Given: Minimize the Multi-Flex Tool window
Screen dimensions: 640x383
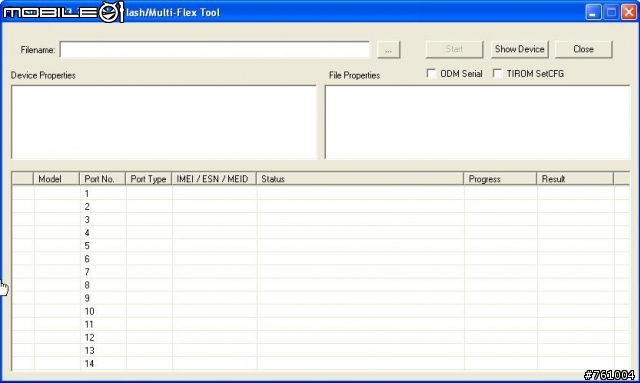Looking at the screenshot, I should 593,12.
